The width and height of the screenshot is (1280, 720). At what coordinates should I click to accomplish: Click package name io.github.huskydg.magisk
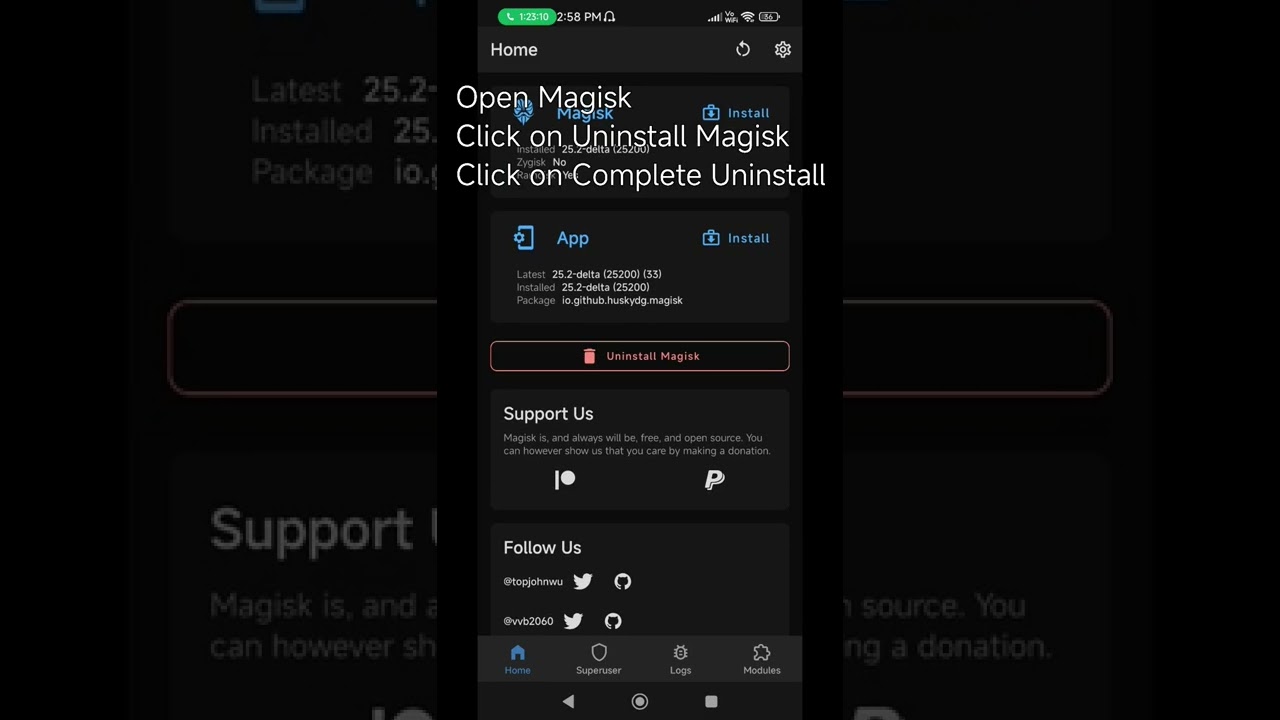point(622,300)
